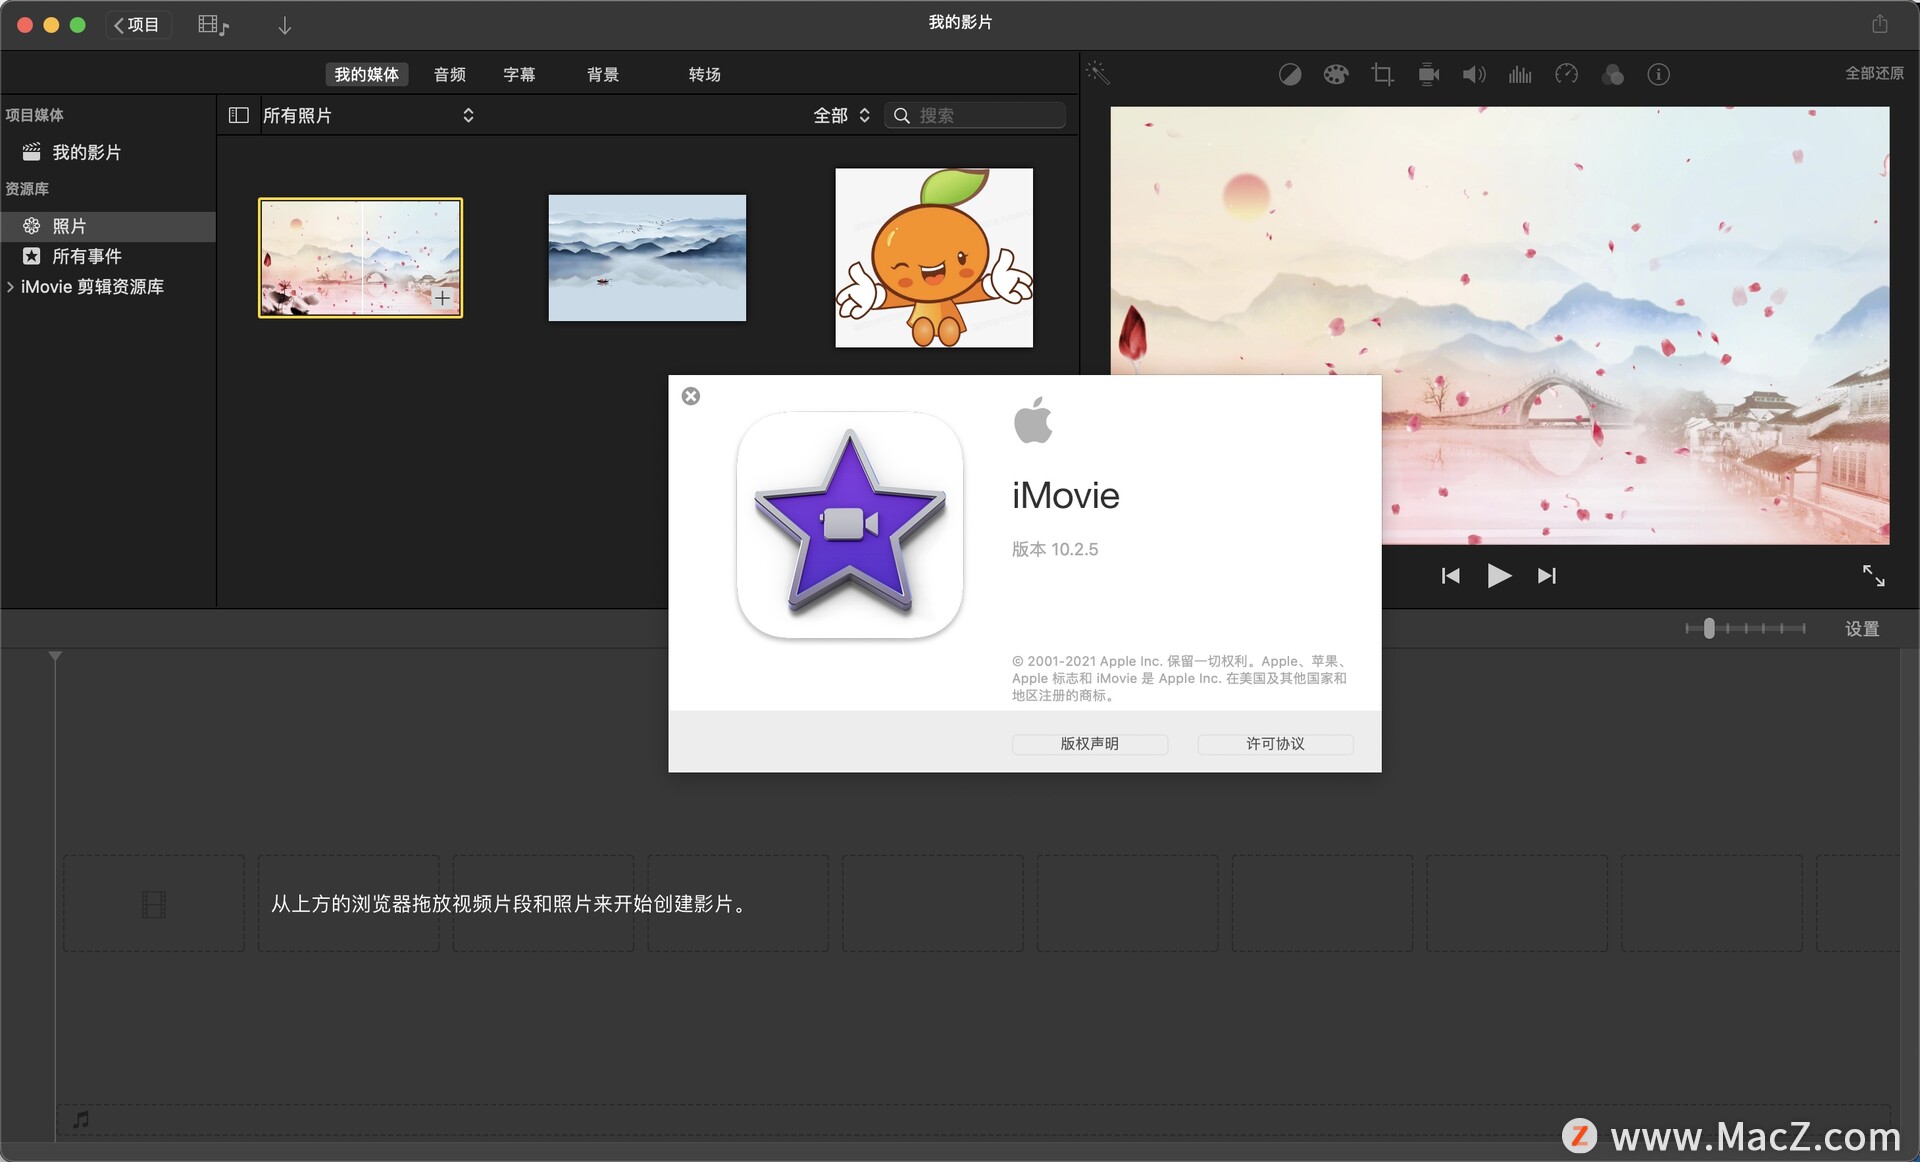The image size is (1920, 1162).
Task: Open the 背景 backgrounds tab
Action: tap(603, 74)
